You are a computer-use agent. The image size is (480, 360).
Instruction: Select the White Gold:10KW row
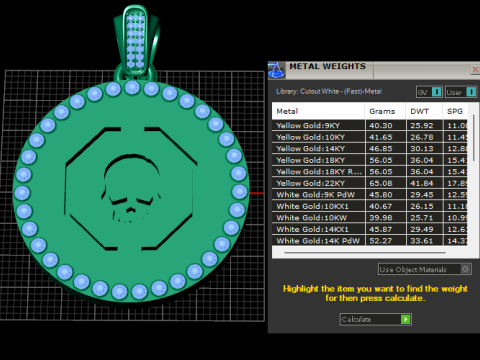pyautogui.click(x=370, y=218)
